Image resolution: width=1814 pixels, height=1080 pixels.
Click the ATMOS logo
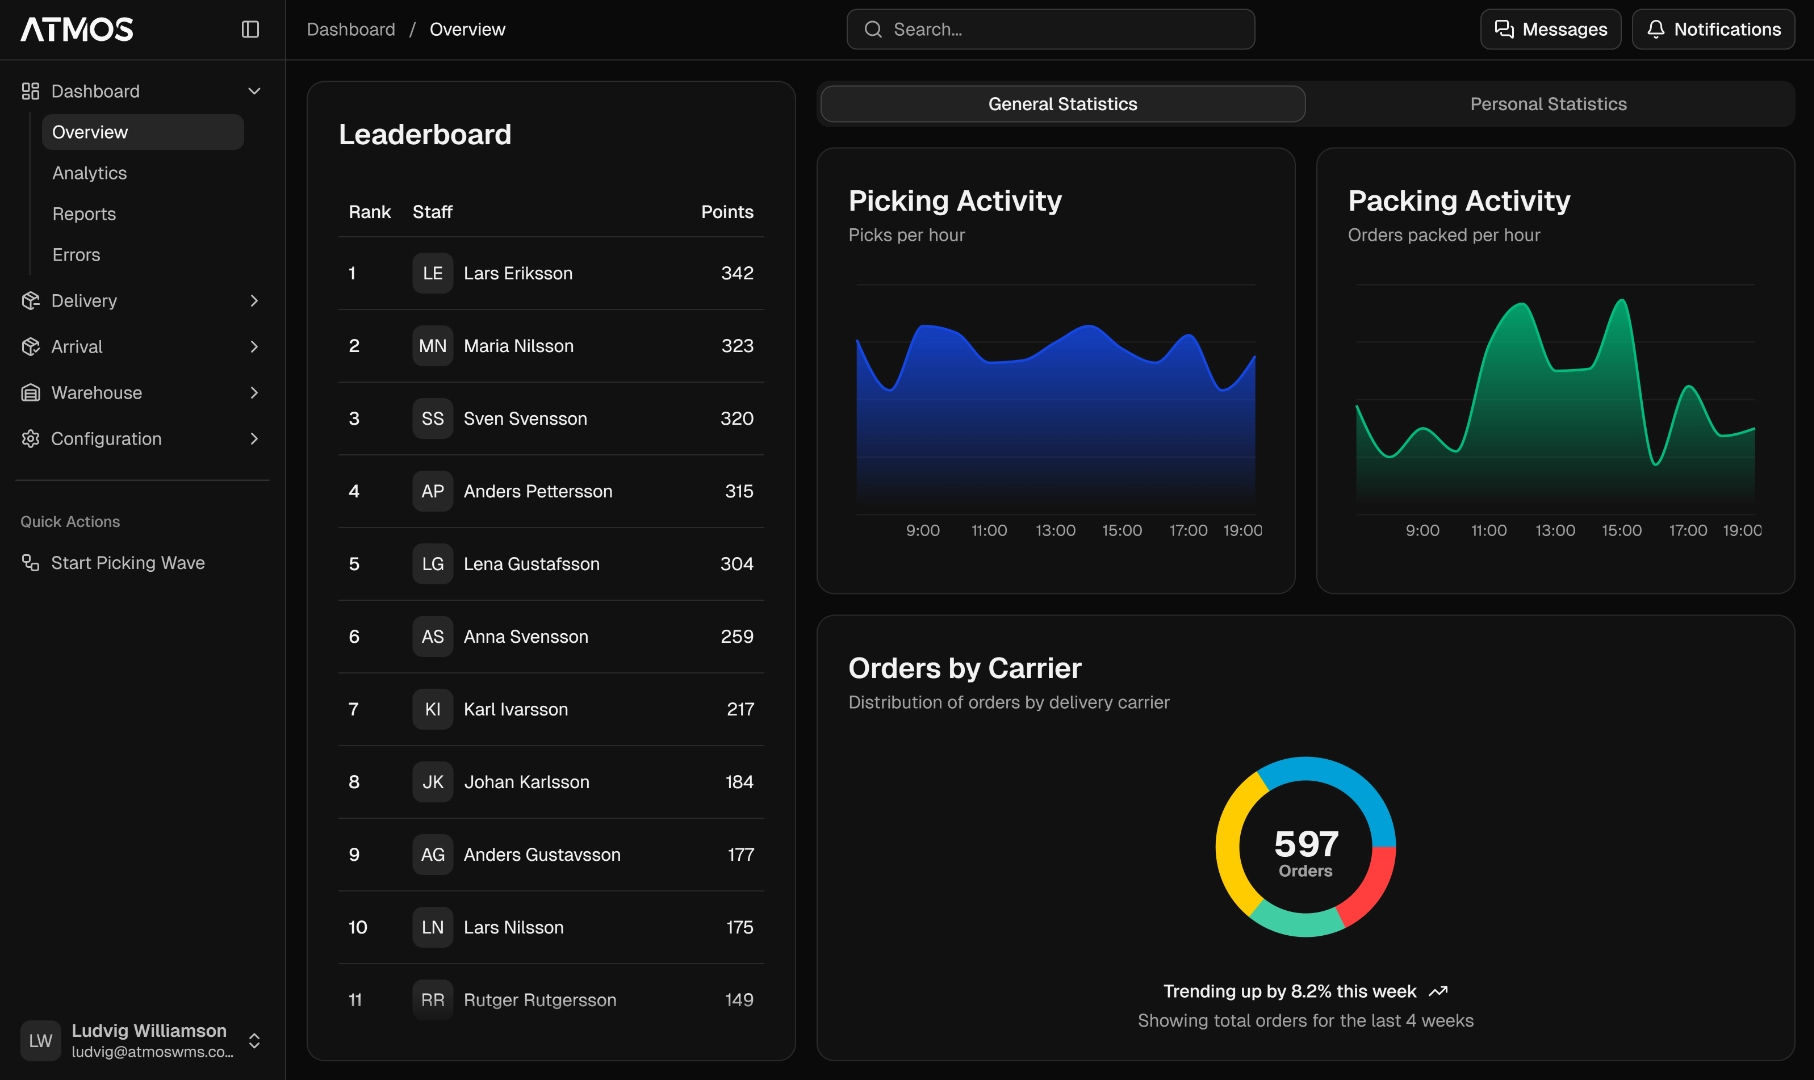click(77, 29)
